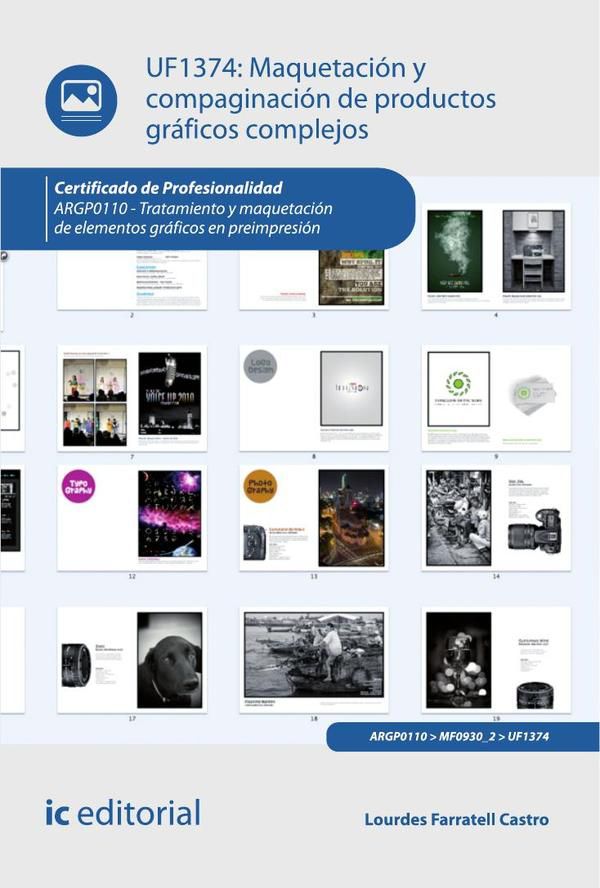Click the Certificado de Profesionalidad heading

[x=168, y=188]
